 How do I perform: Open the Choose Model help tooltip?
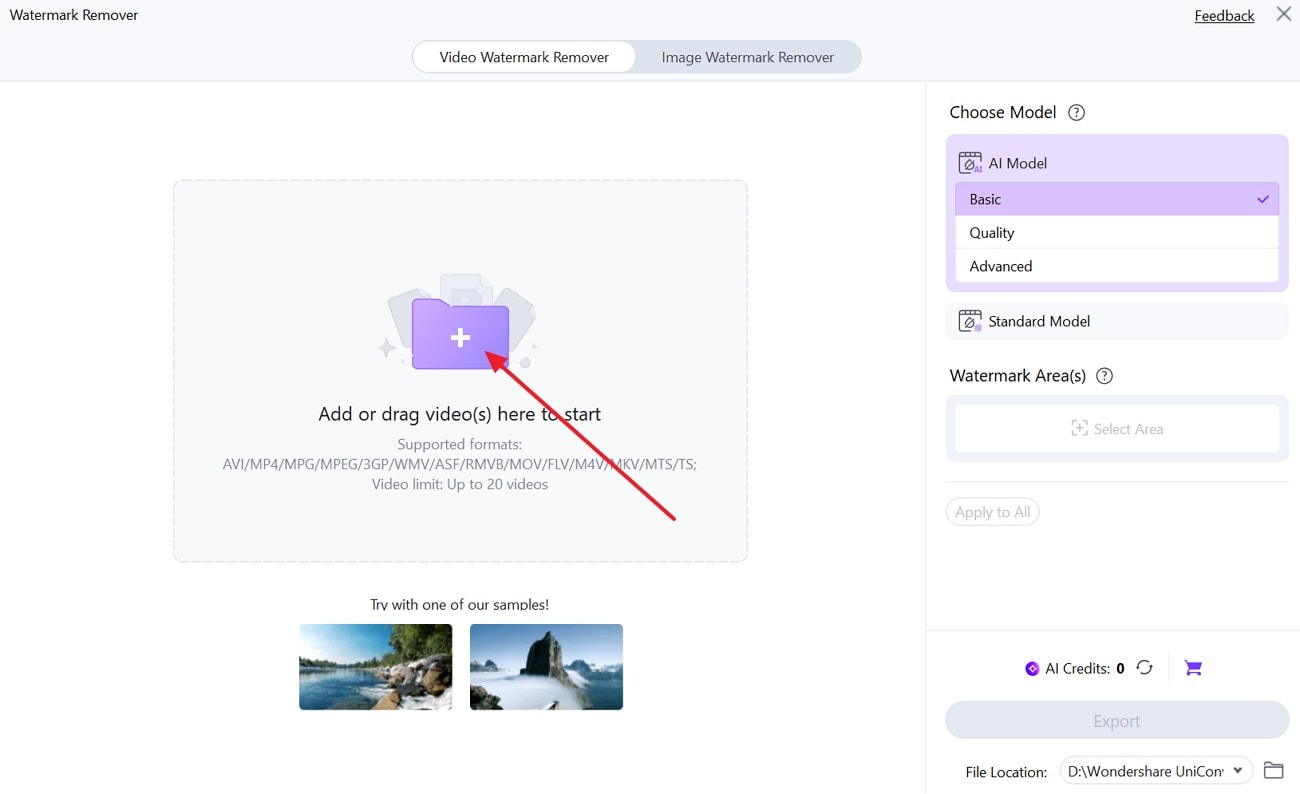[x=1075, y=112]
